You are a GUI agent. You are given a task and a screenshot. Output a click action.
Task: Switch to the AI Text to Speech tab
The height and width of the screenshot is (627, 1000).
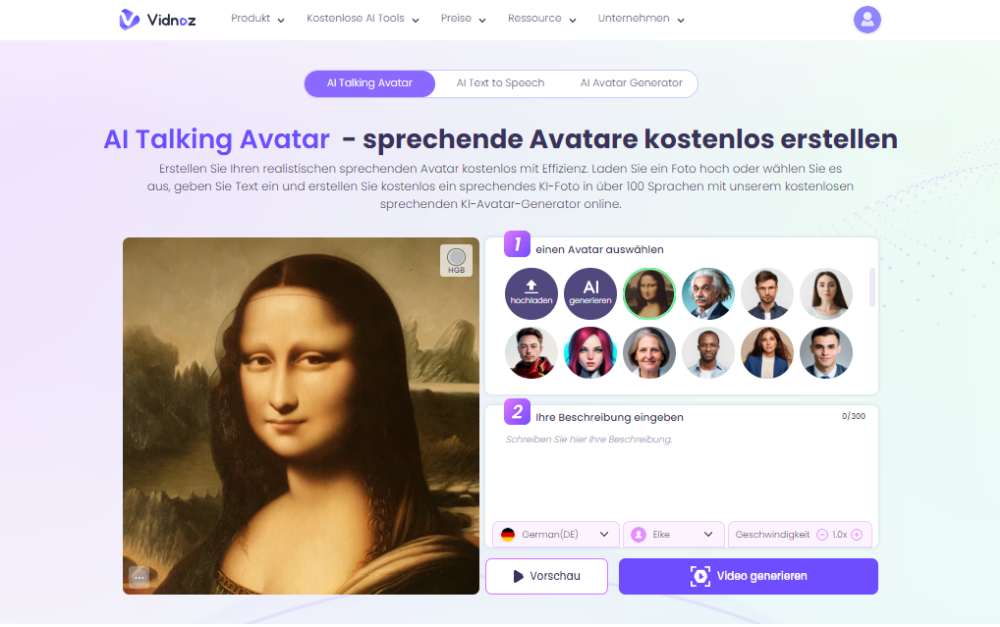click(500, 83)
